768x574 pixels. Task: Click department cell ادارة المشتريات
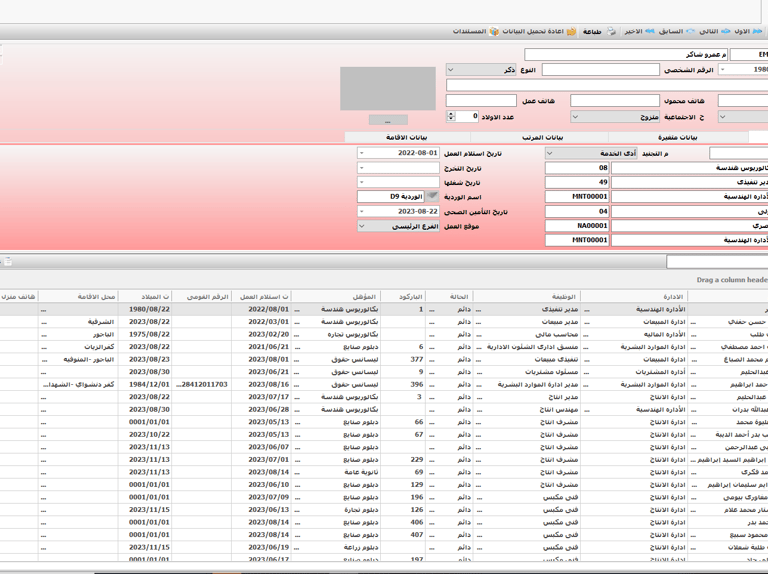pos(634,372)
